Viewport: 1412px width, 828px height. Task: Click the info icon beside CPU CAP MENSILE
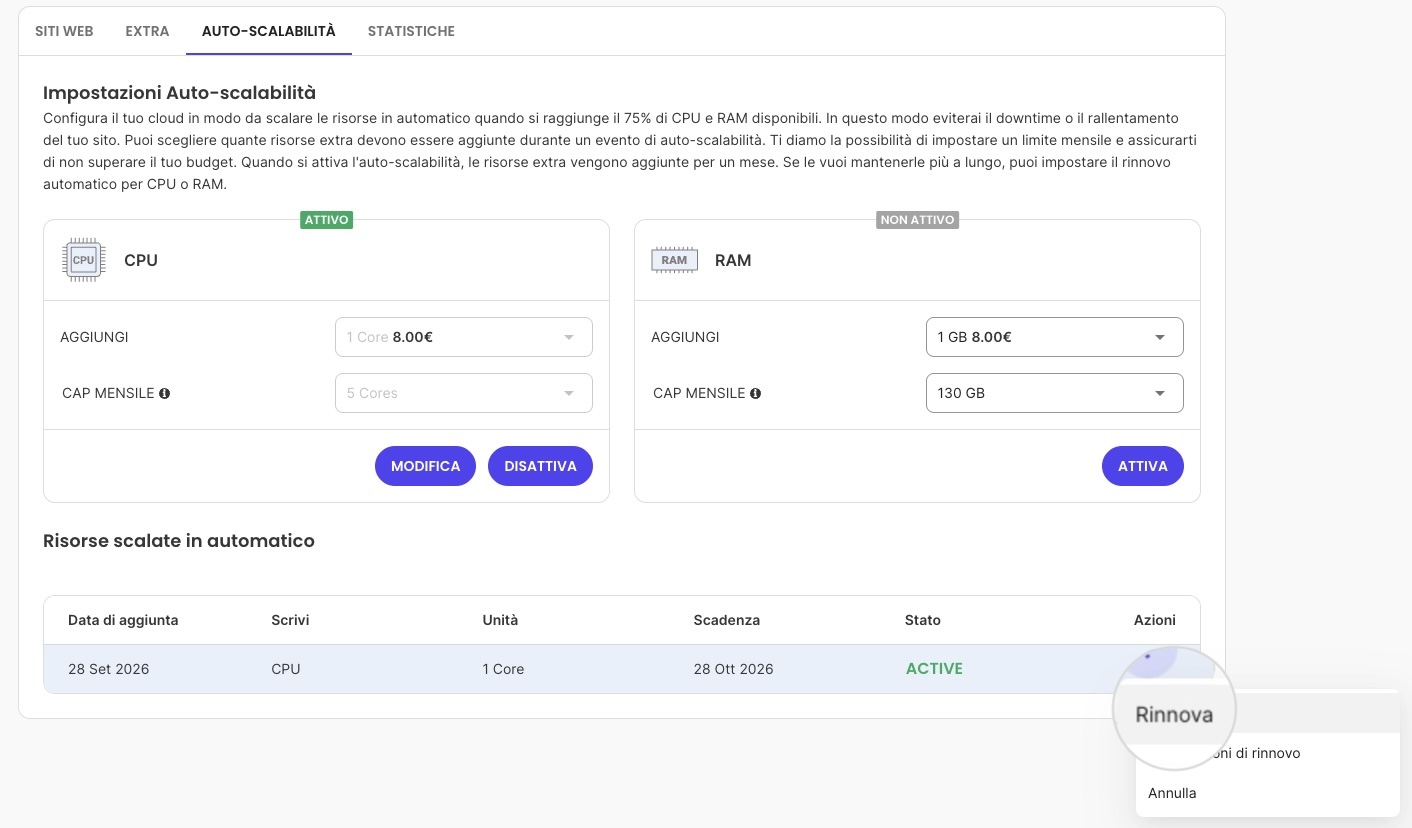pyautogui.click(x=164, y=393)
